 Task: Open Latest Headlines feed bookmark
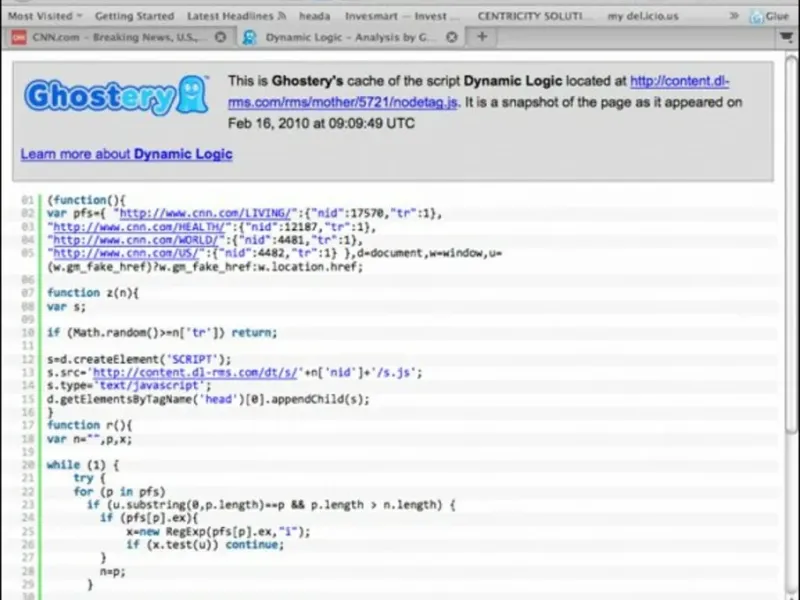[236, 16]
